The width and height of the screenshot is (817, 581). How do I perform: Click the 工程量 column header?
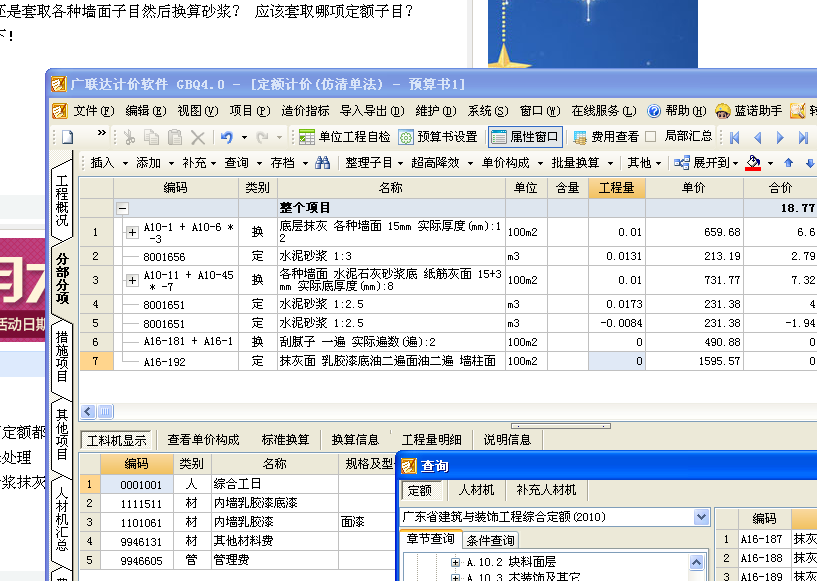coord(616,188)
